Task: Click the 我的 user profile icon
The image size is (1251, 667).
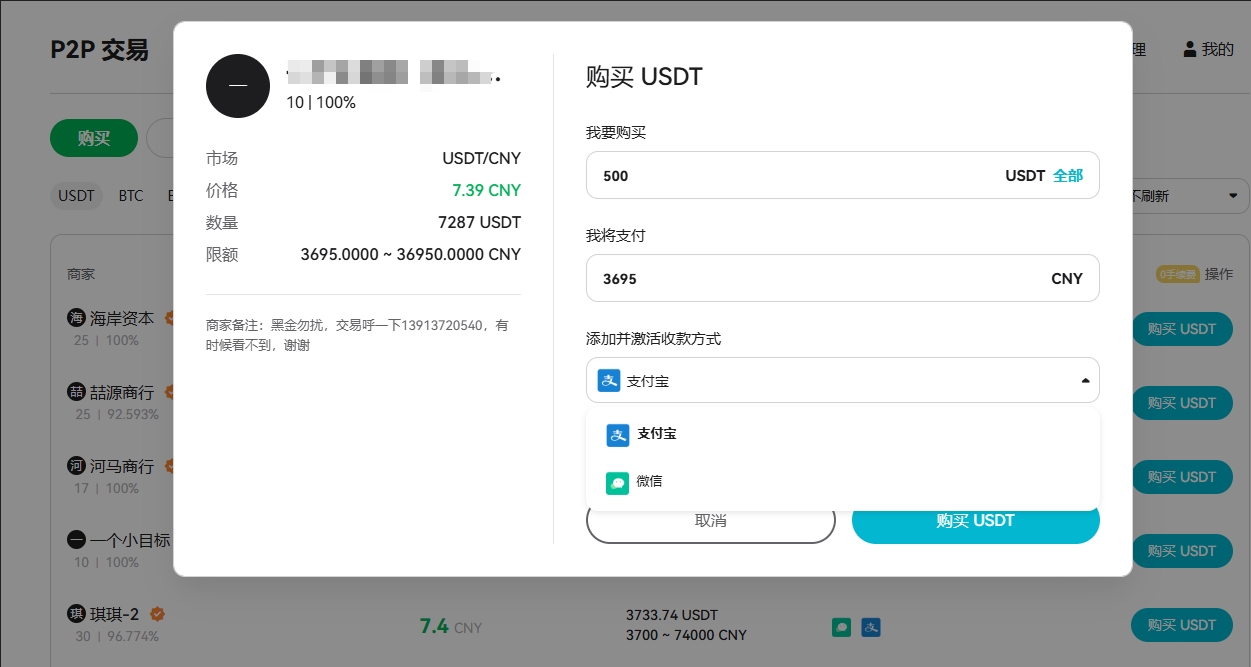Action: (x=1189, y=49)
